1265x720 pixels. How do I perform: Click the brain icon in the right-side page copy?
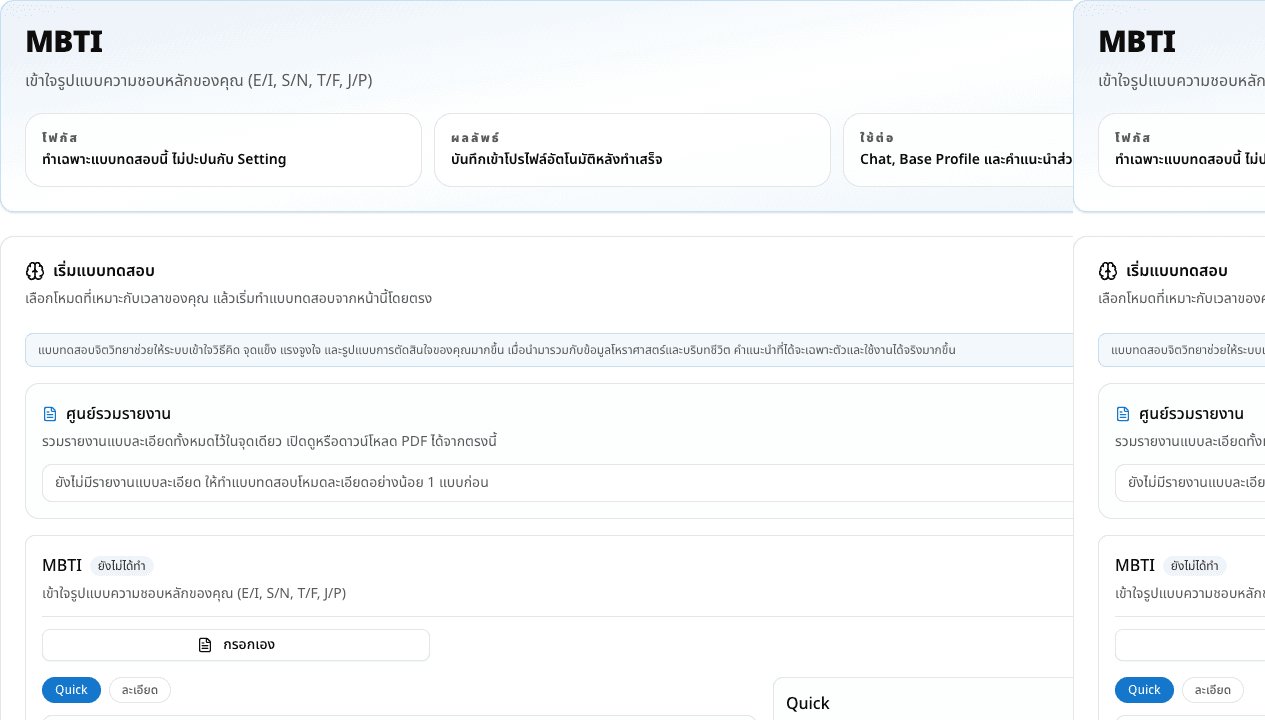(1107, 271)
